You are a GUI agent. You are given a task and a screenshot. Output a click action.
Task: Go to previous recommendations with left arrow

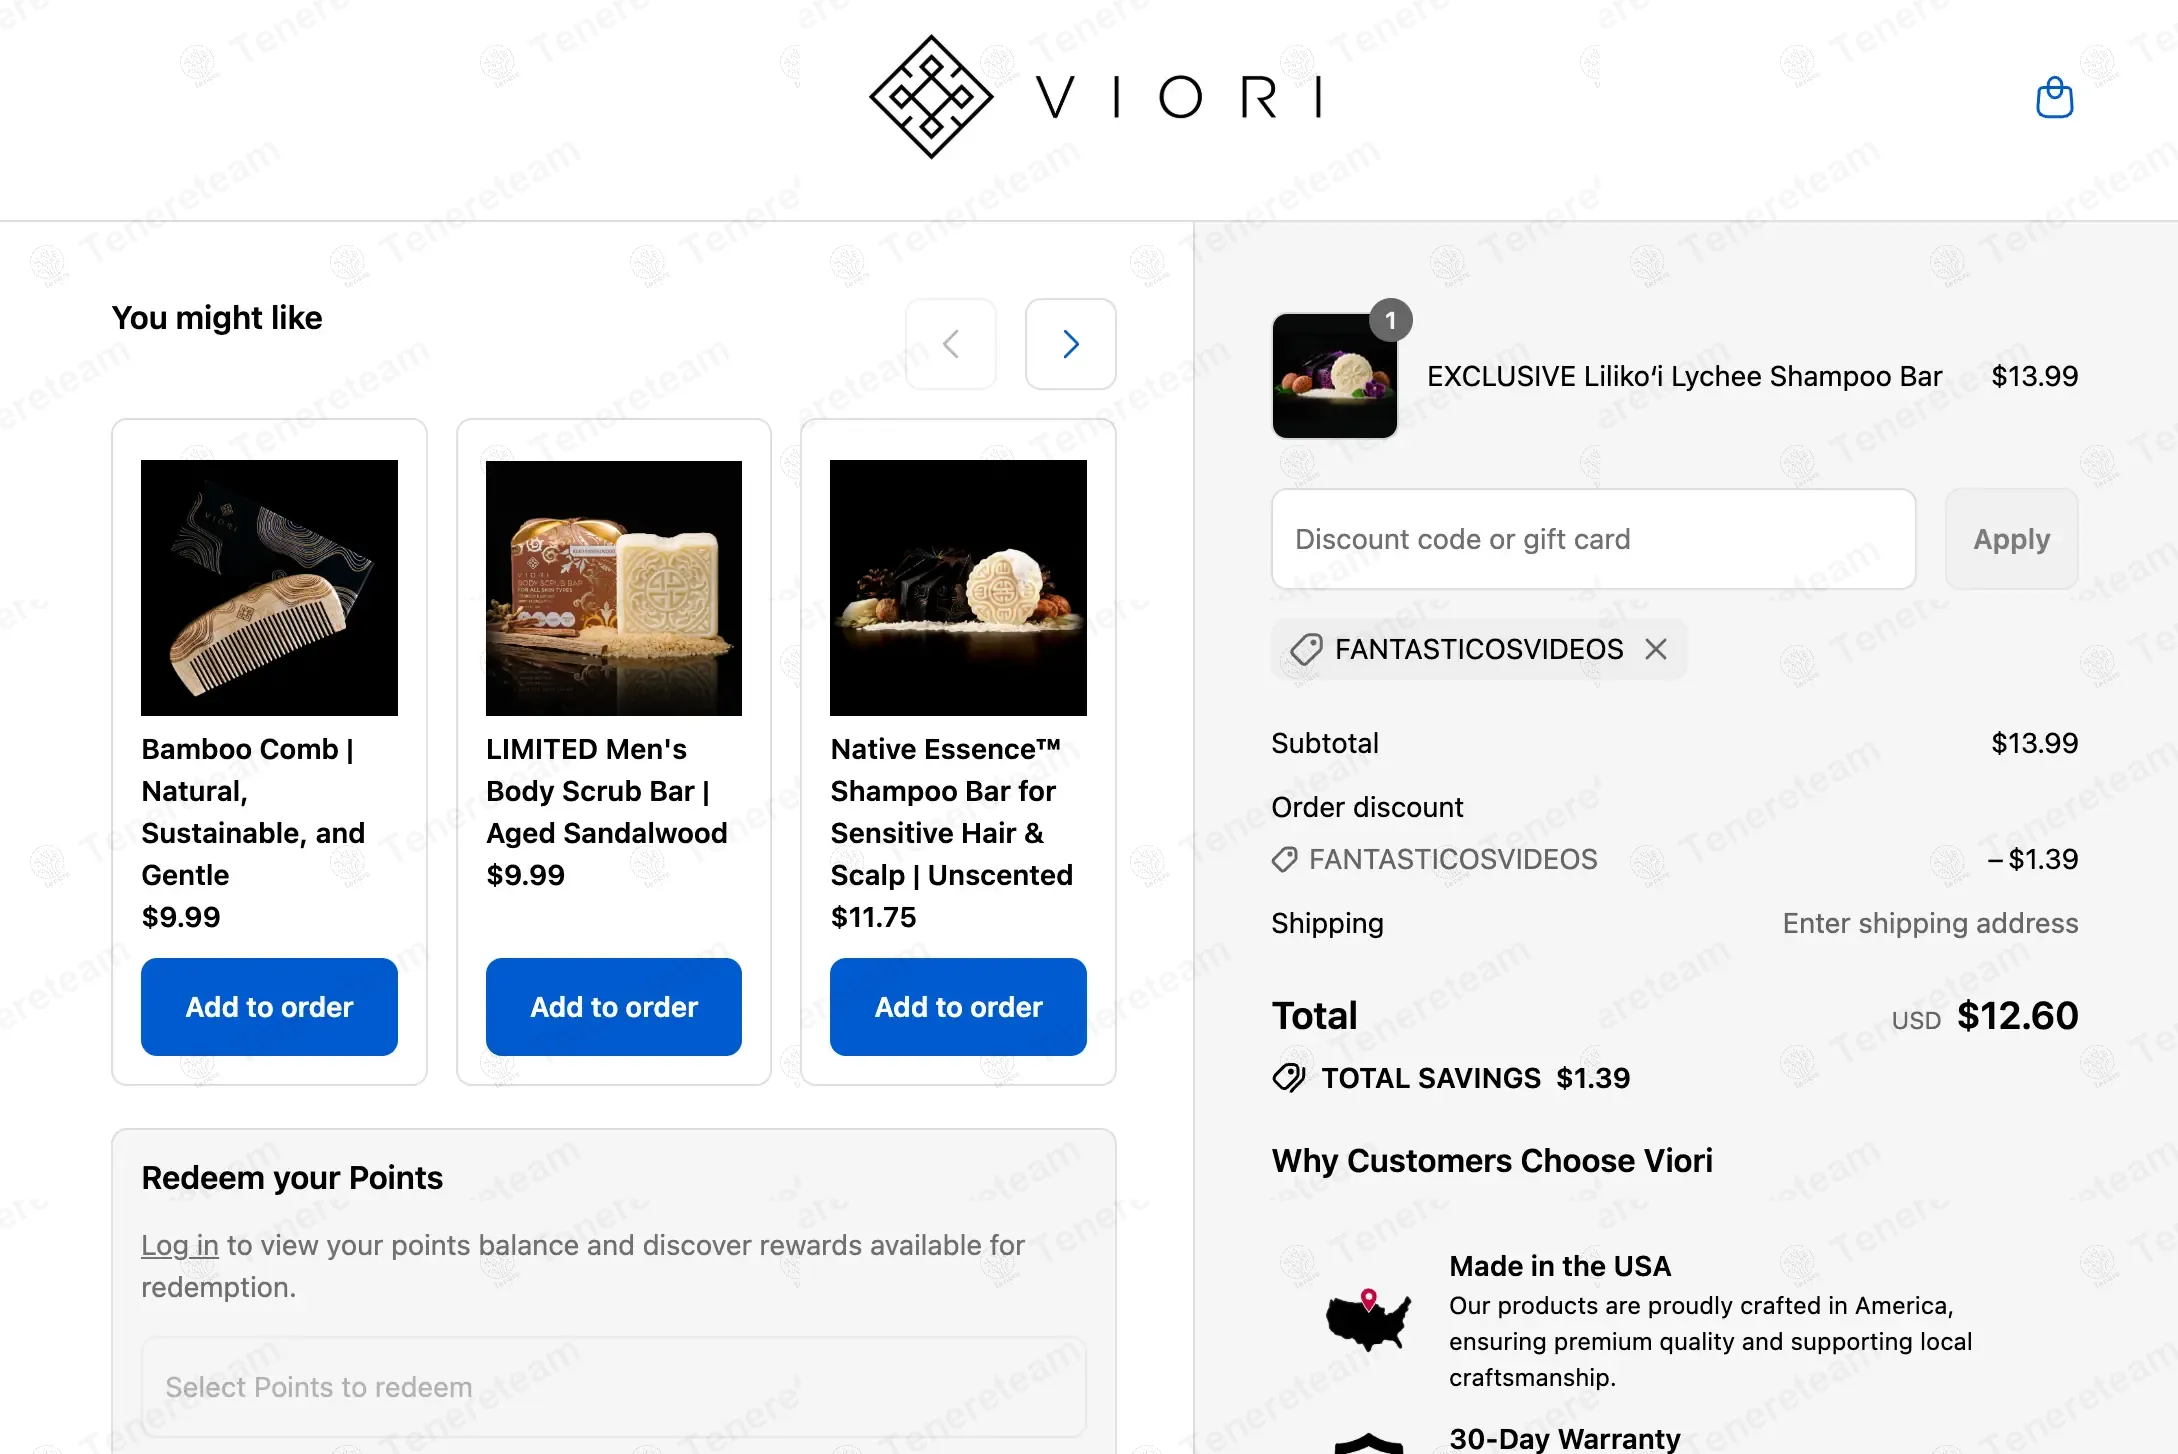[x=951, y=344]
